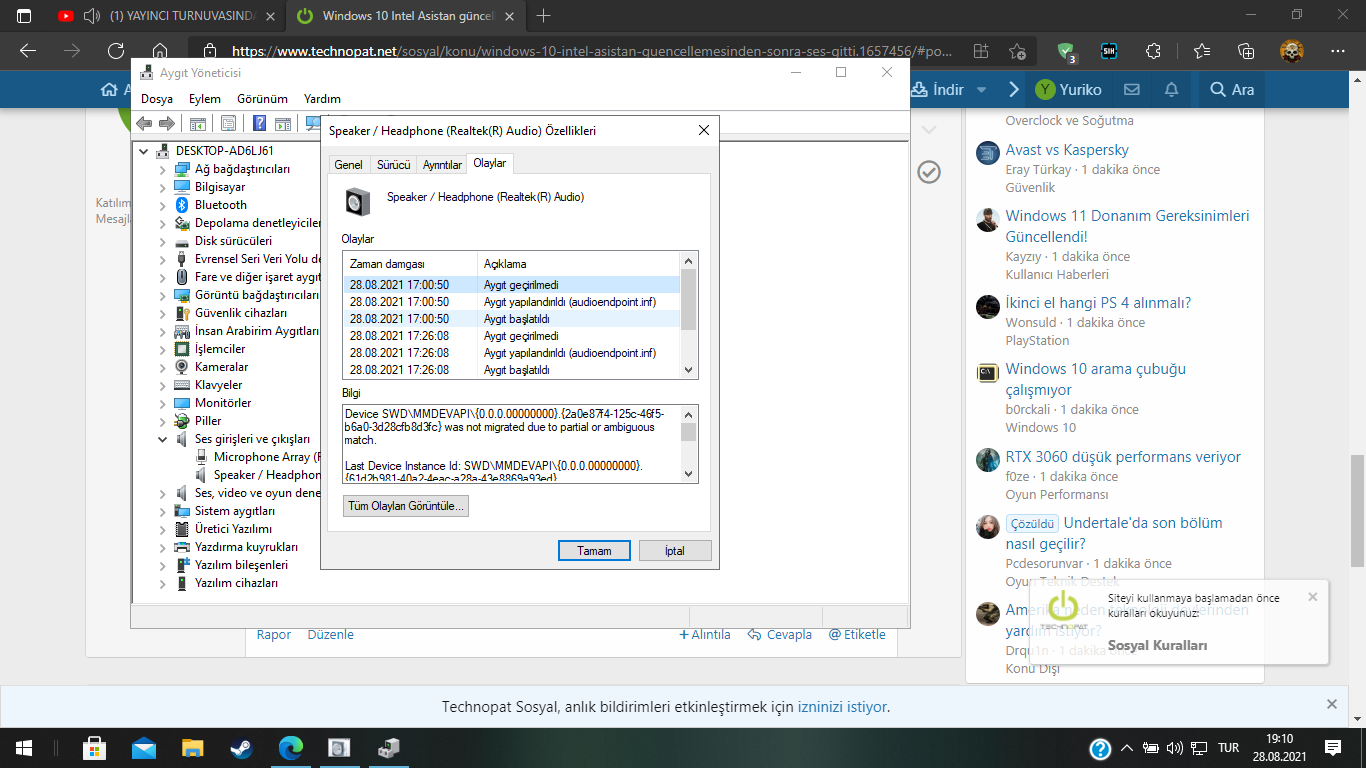The image size is (1366, 768).
Task: Expand Ağ bağdaştırıcıları in the device tree
Action: [x=163, y=169]
